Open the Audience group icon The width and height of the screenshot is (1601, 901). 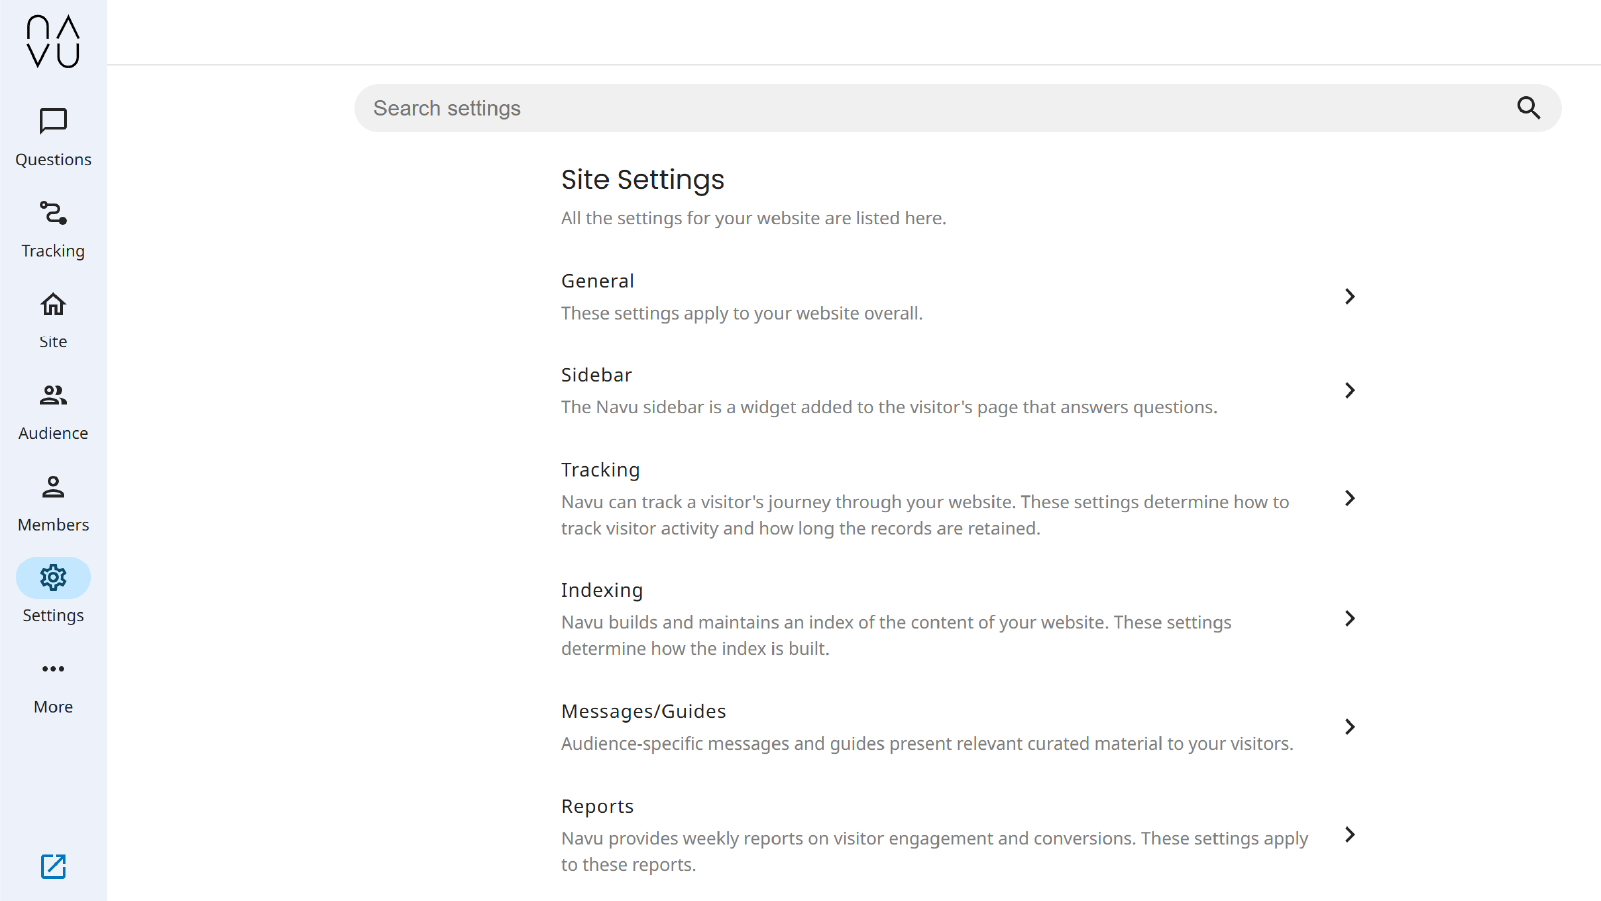click(53, 396)
